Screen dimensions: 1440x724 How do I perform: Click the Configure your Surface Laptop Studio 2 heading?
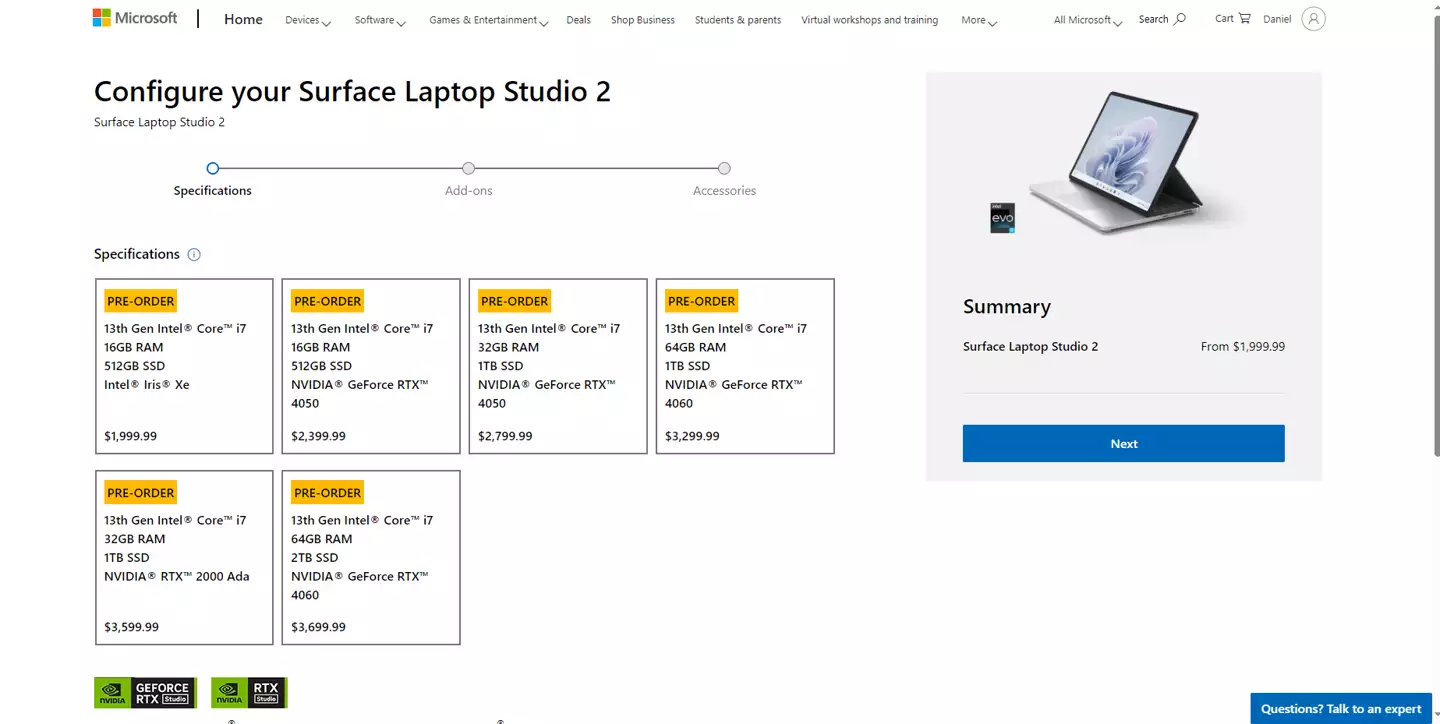(x=352, y=92)
